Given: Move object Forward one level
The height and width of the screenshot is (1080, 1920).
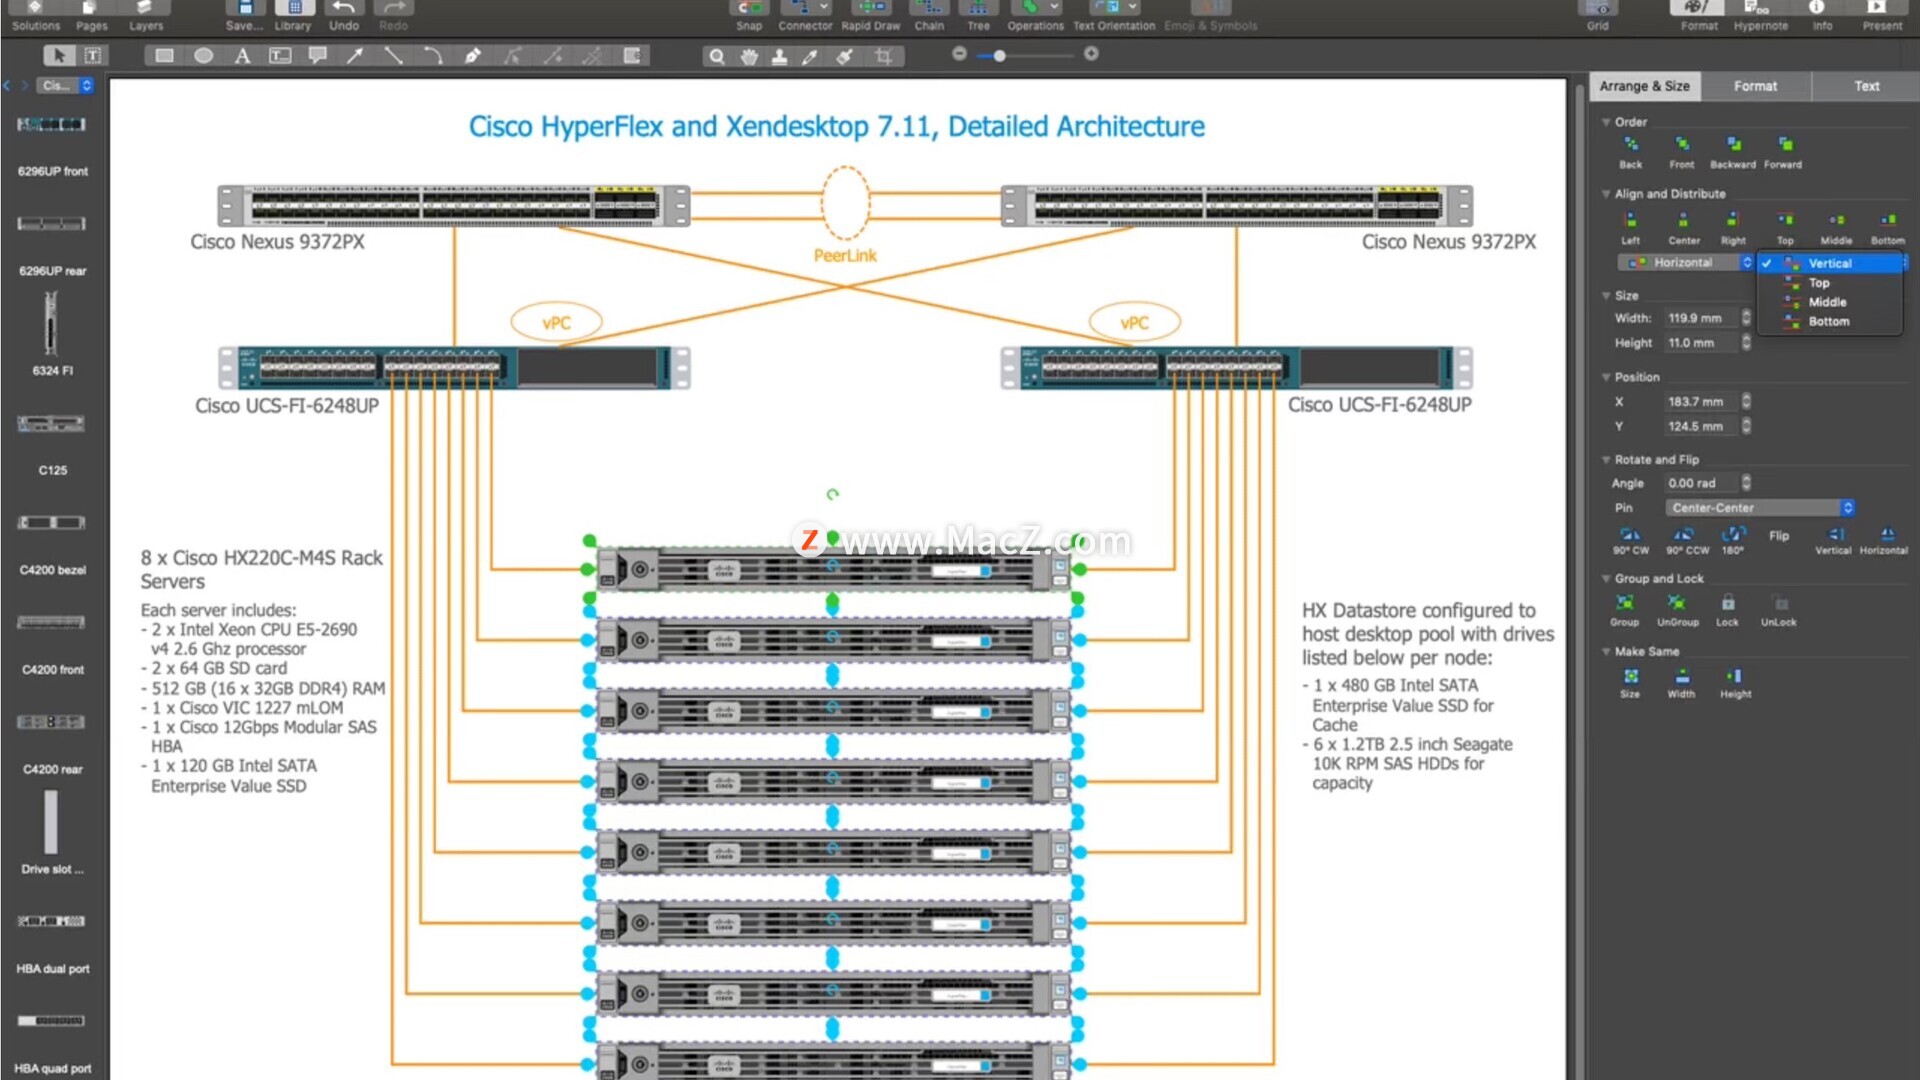Looking at the screenshot, I should 1783,153.
